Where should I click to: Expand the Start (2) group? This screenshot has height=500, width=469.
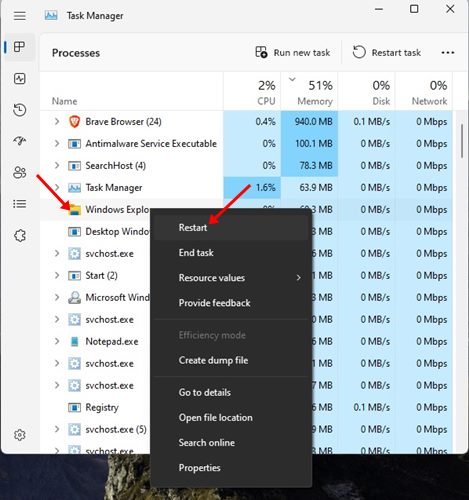click(x=57, y=276)
